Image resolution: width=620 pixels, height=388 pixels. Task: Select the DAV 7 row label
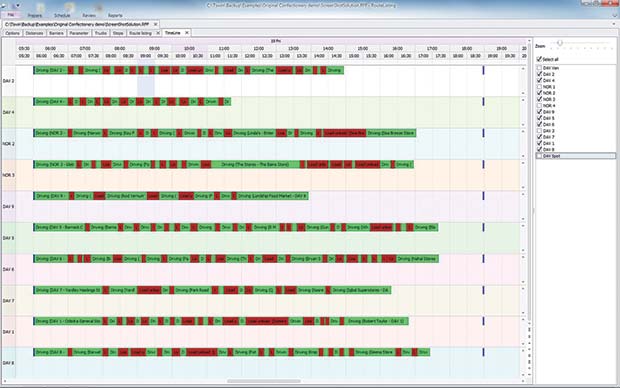coord(8,301)
